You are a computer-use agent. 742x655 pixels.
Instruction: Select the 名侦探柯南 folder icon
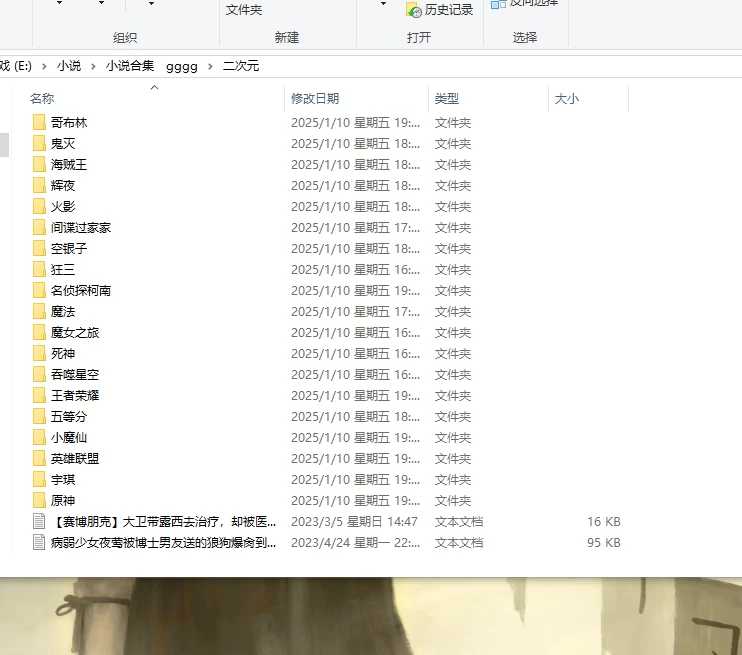[39, 291]
